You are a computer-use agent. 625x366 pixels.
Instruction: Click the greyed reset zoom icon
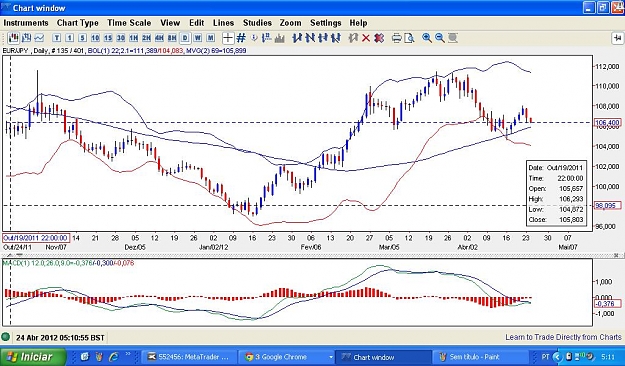453,38
